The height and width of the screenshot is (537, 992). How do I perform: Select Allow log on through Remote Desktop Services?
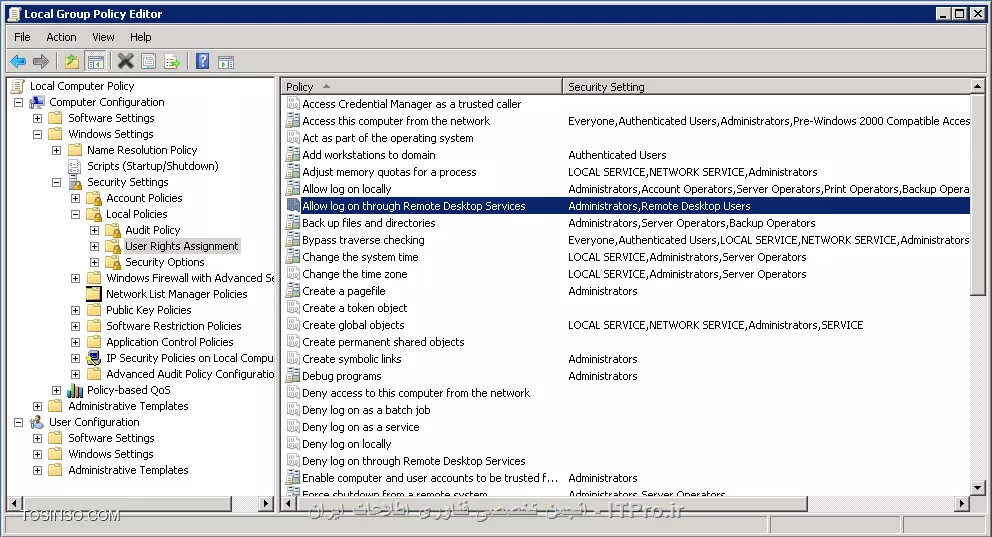(414, 206)
